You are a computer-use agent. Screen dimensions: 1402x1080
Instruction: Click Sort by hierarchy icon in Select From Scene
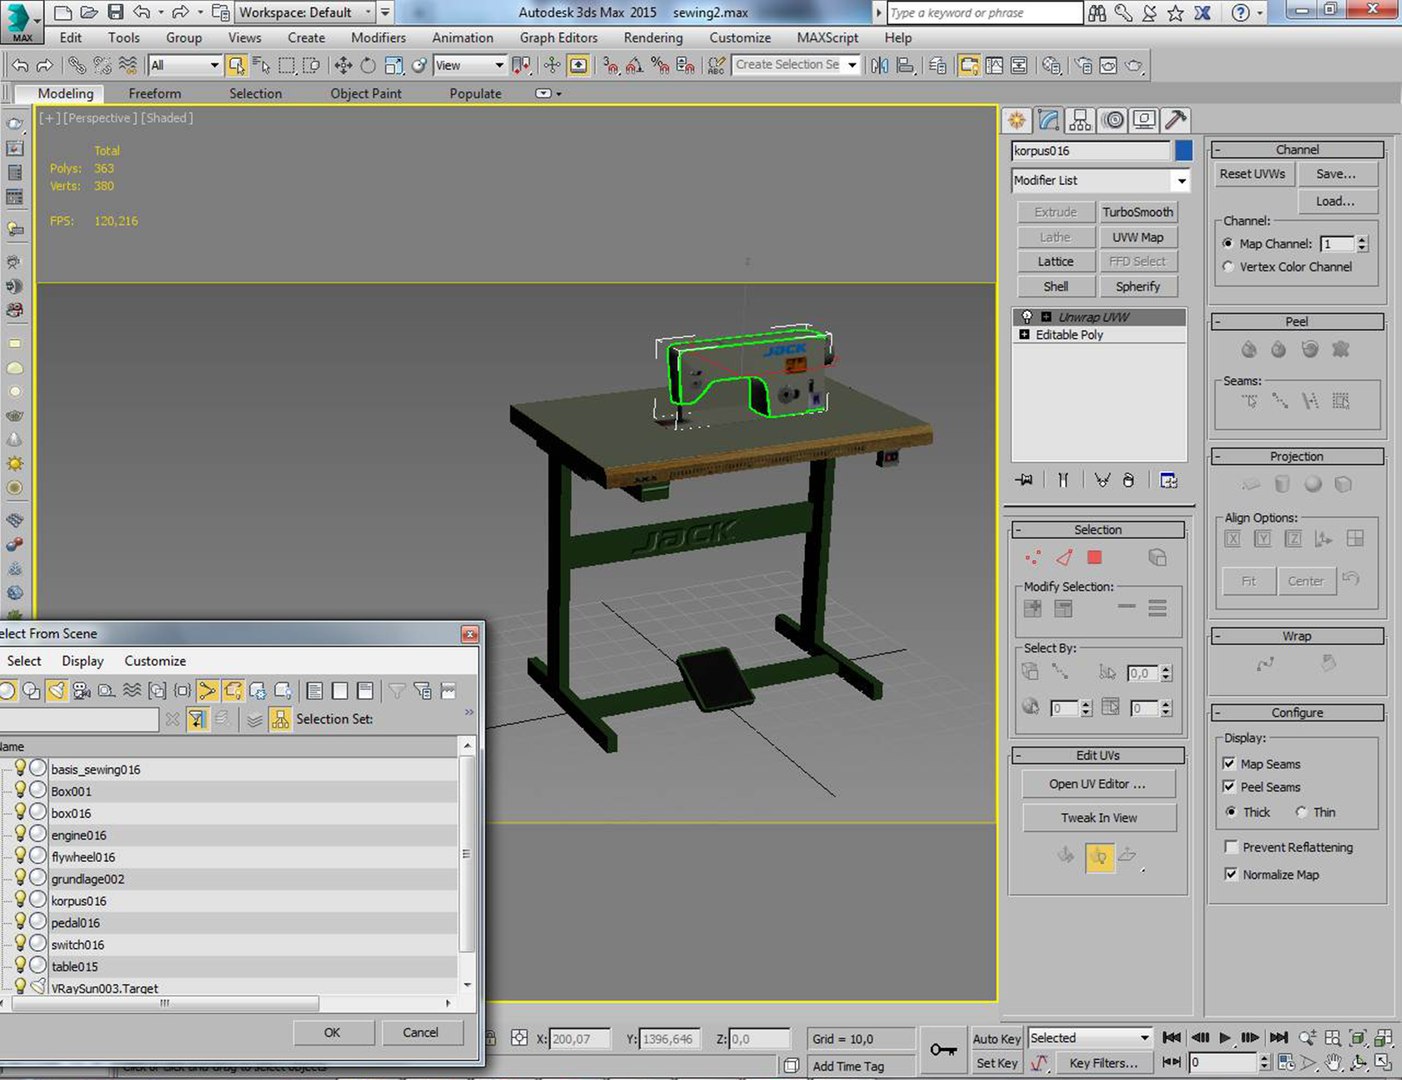click(x=280, y=719)
